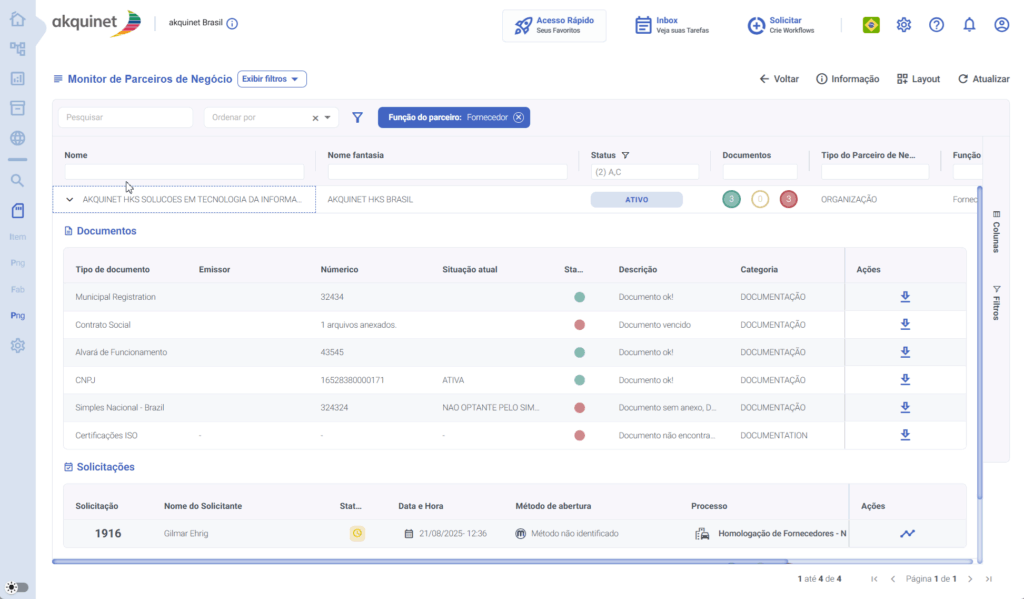Click Homologação de Fornecedores process
The image size is (1024, 599).
[782, 534]
